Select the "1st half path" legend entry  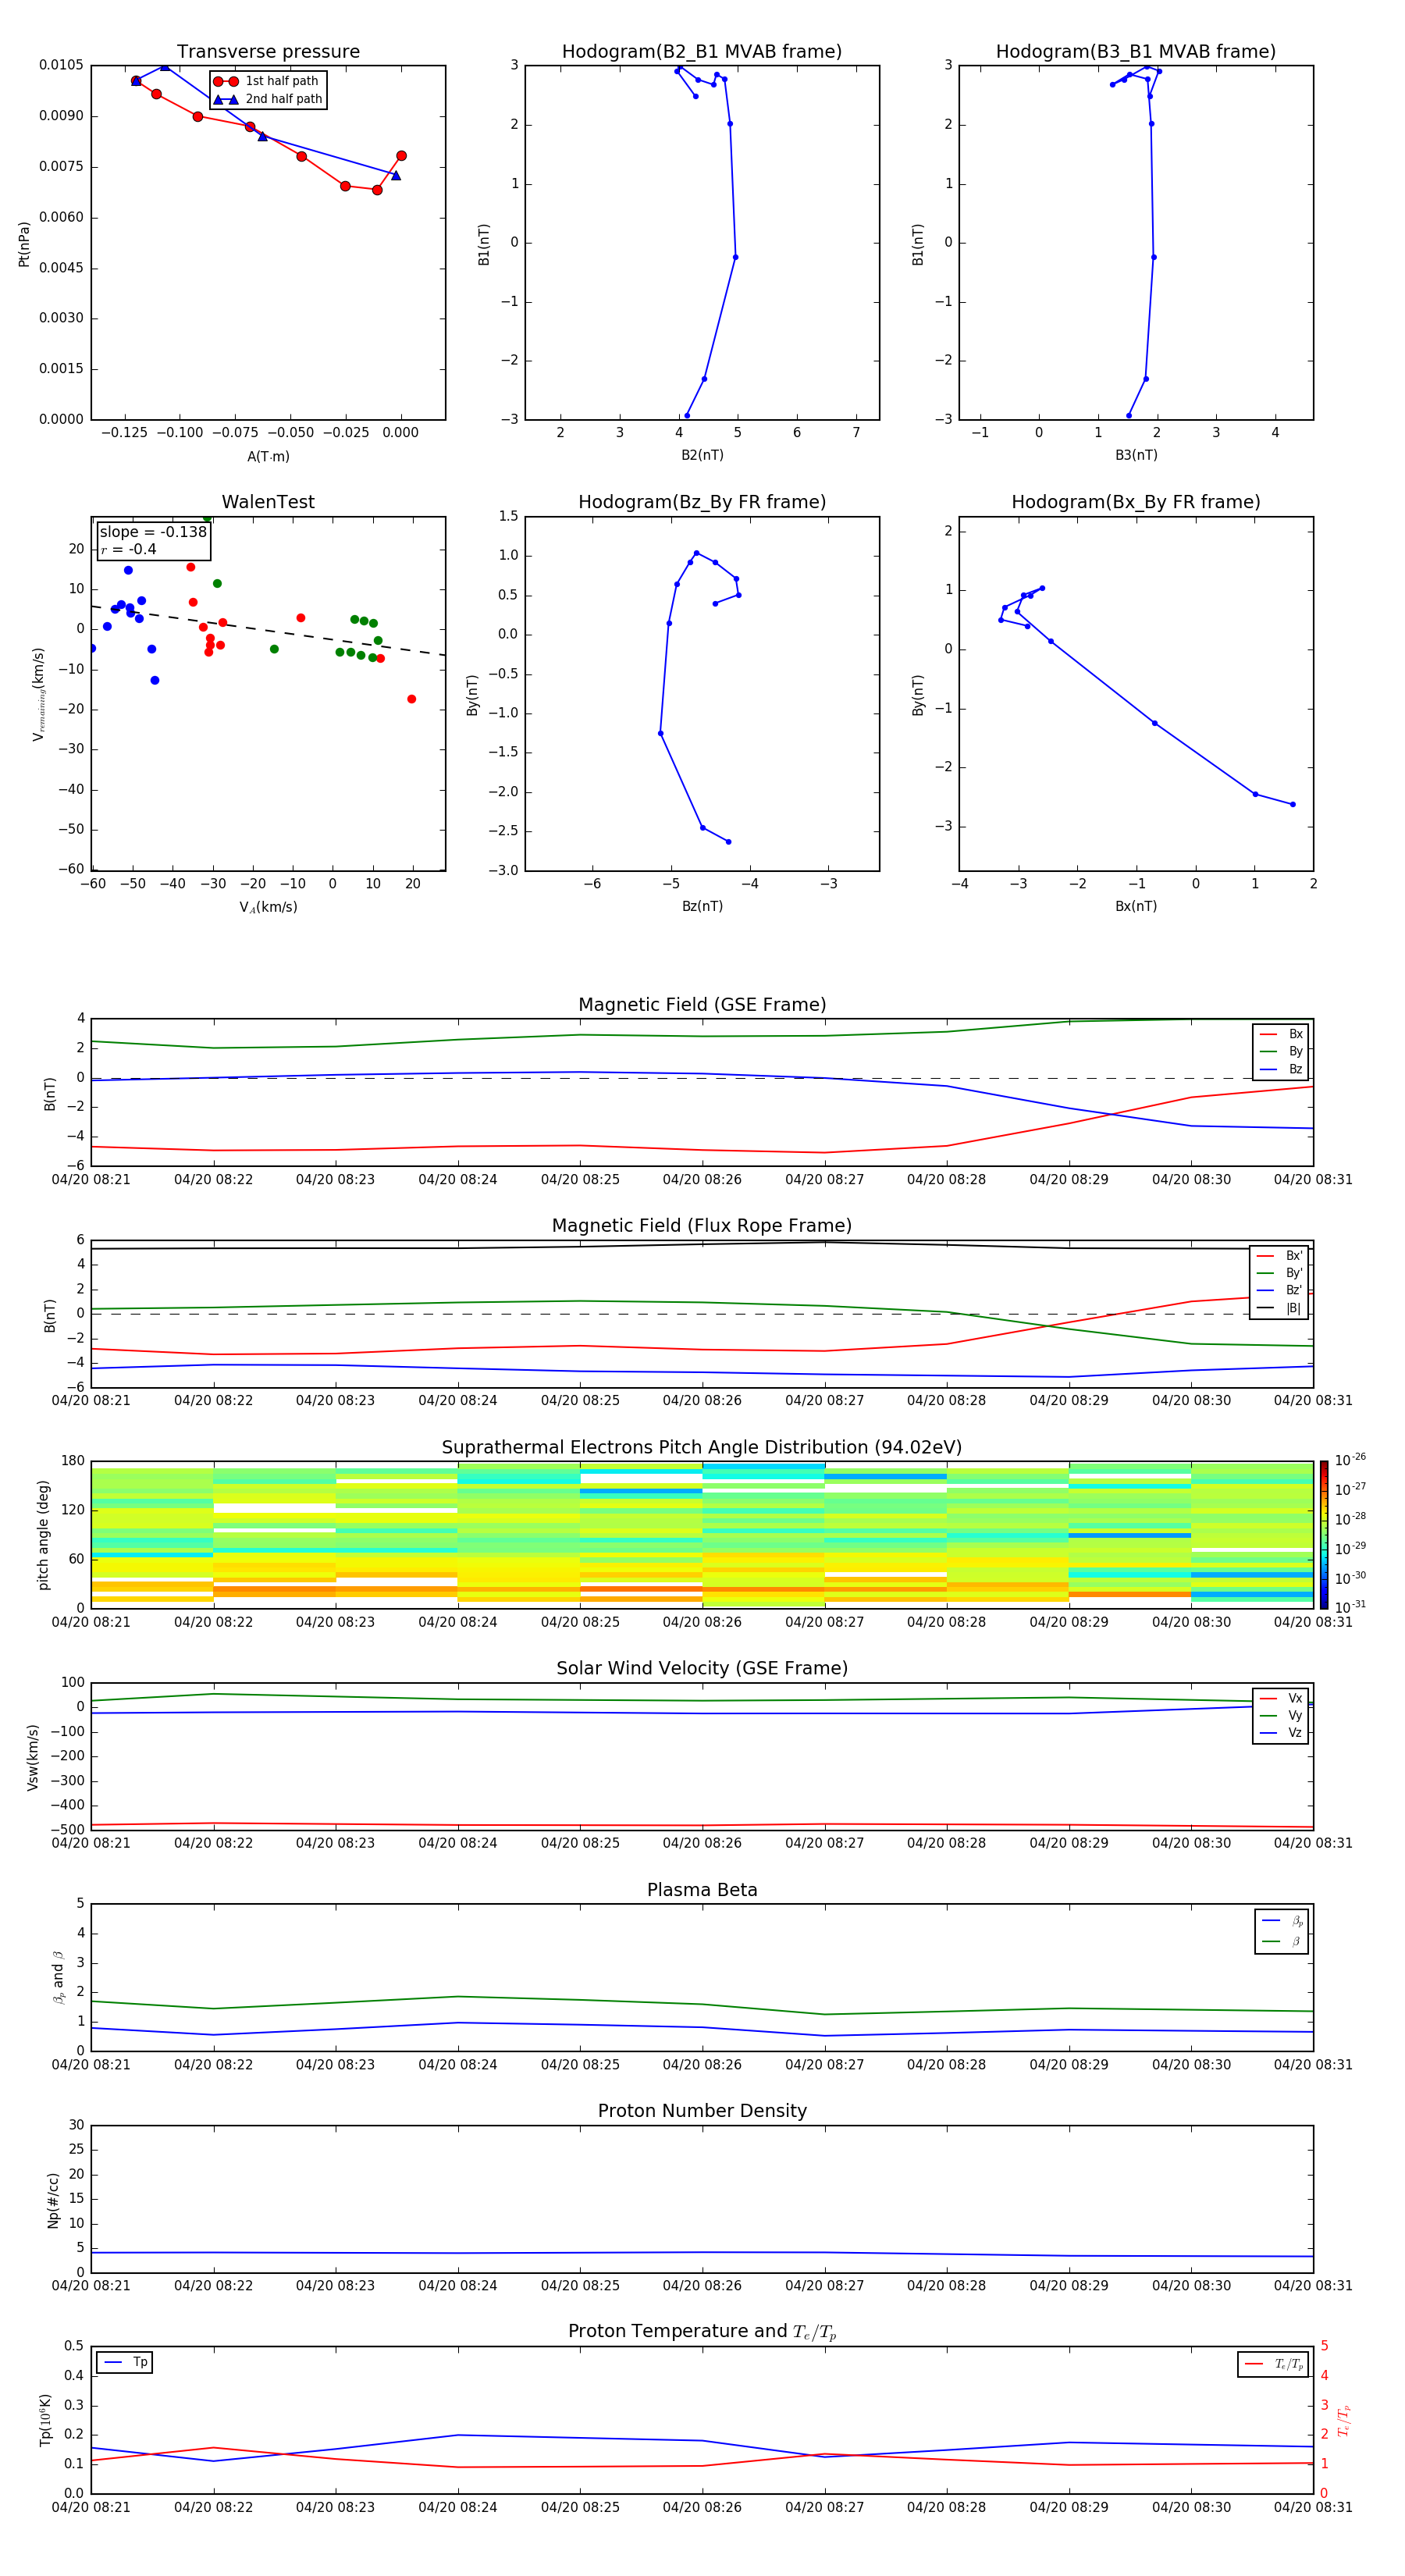267,81
